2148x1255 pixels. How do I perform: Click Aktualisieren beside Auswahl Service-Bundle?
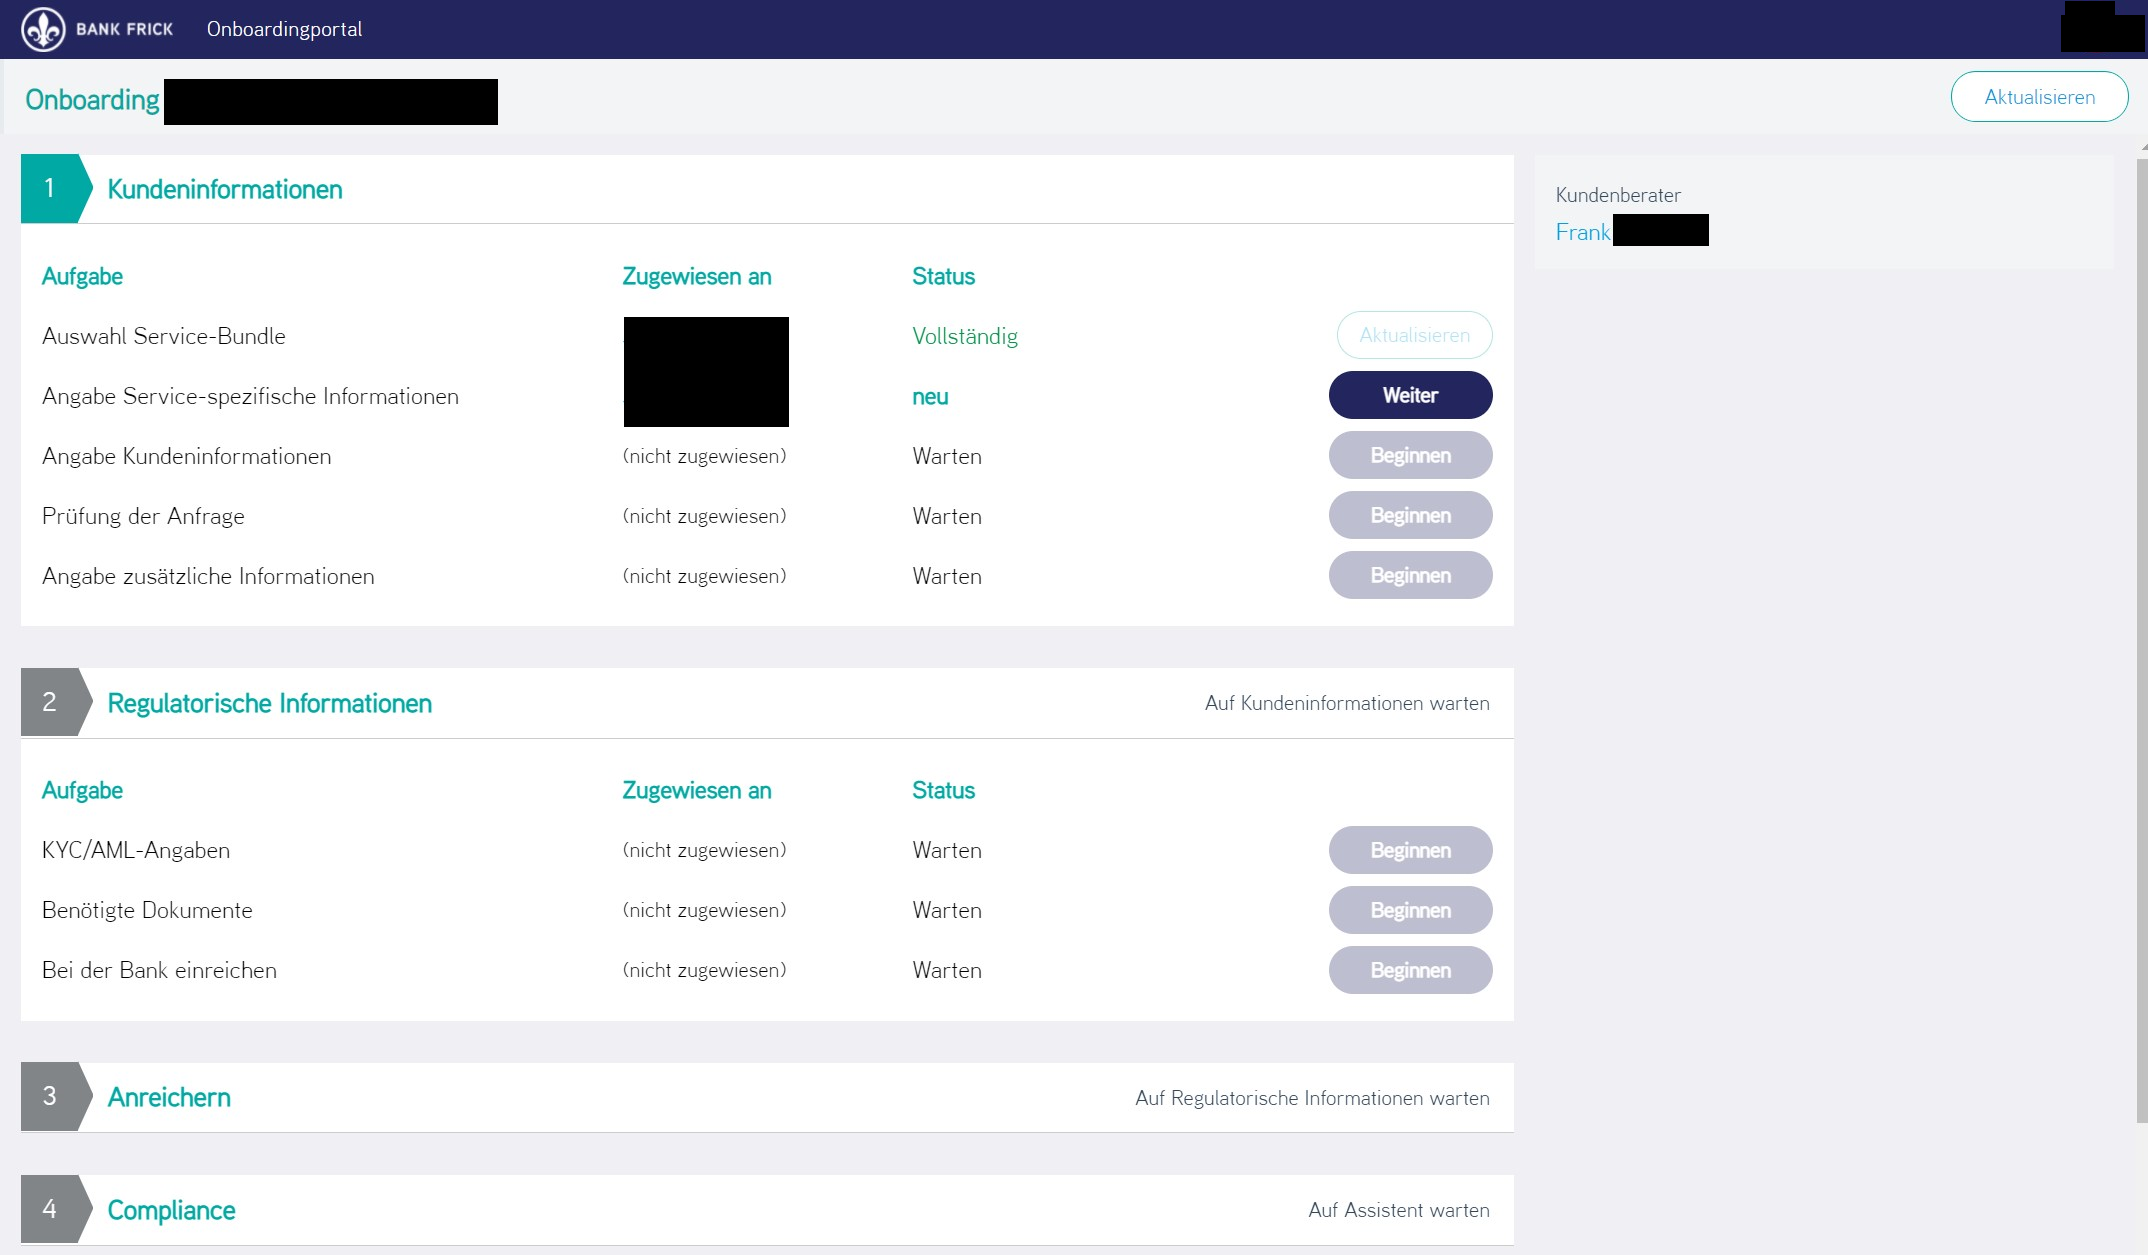pos(1413,335)
